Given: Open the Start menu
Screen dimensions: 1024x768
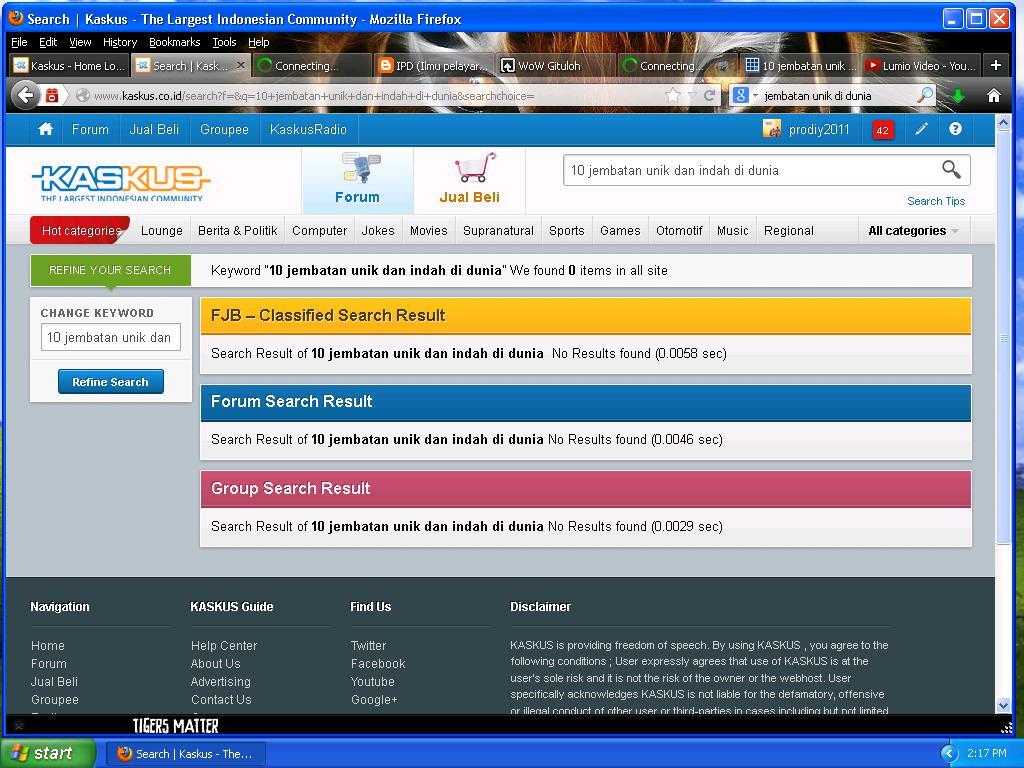Looking at the screenshot, I should (47, 753).
